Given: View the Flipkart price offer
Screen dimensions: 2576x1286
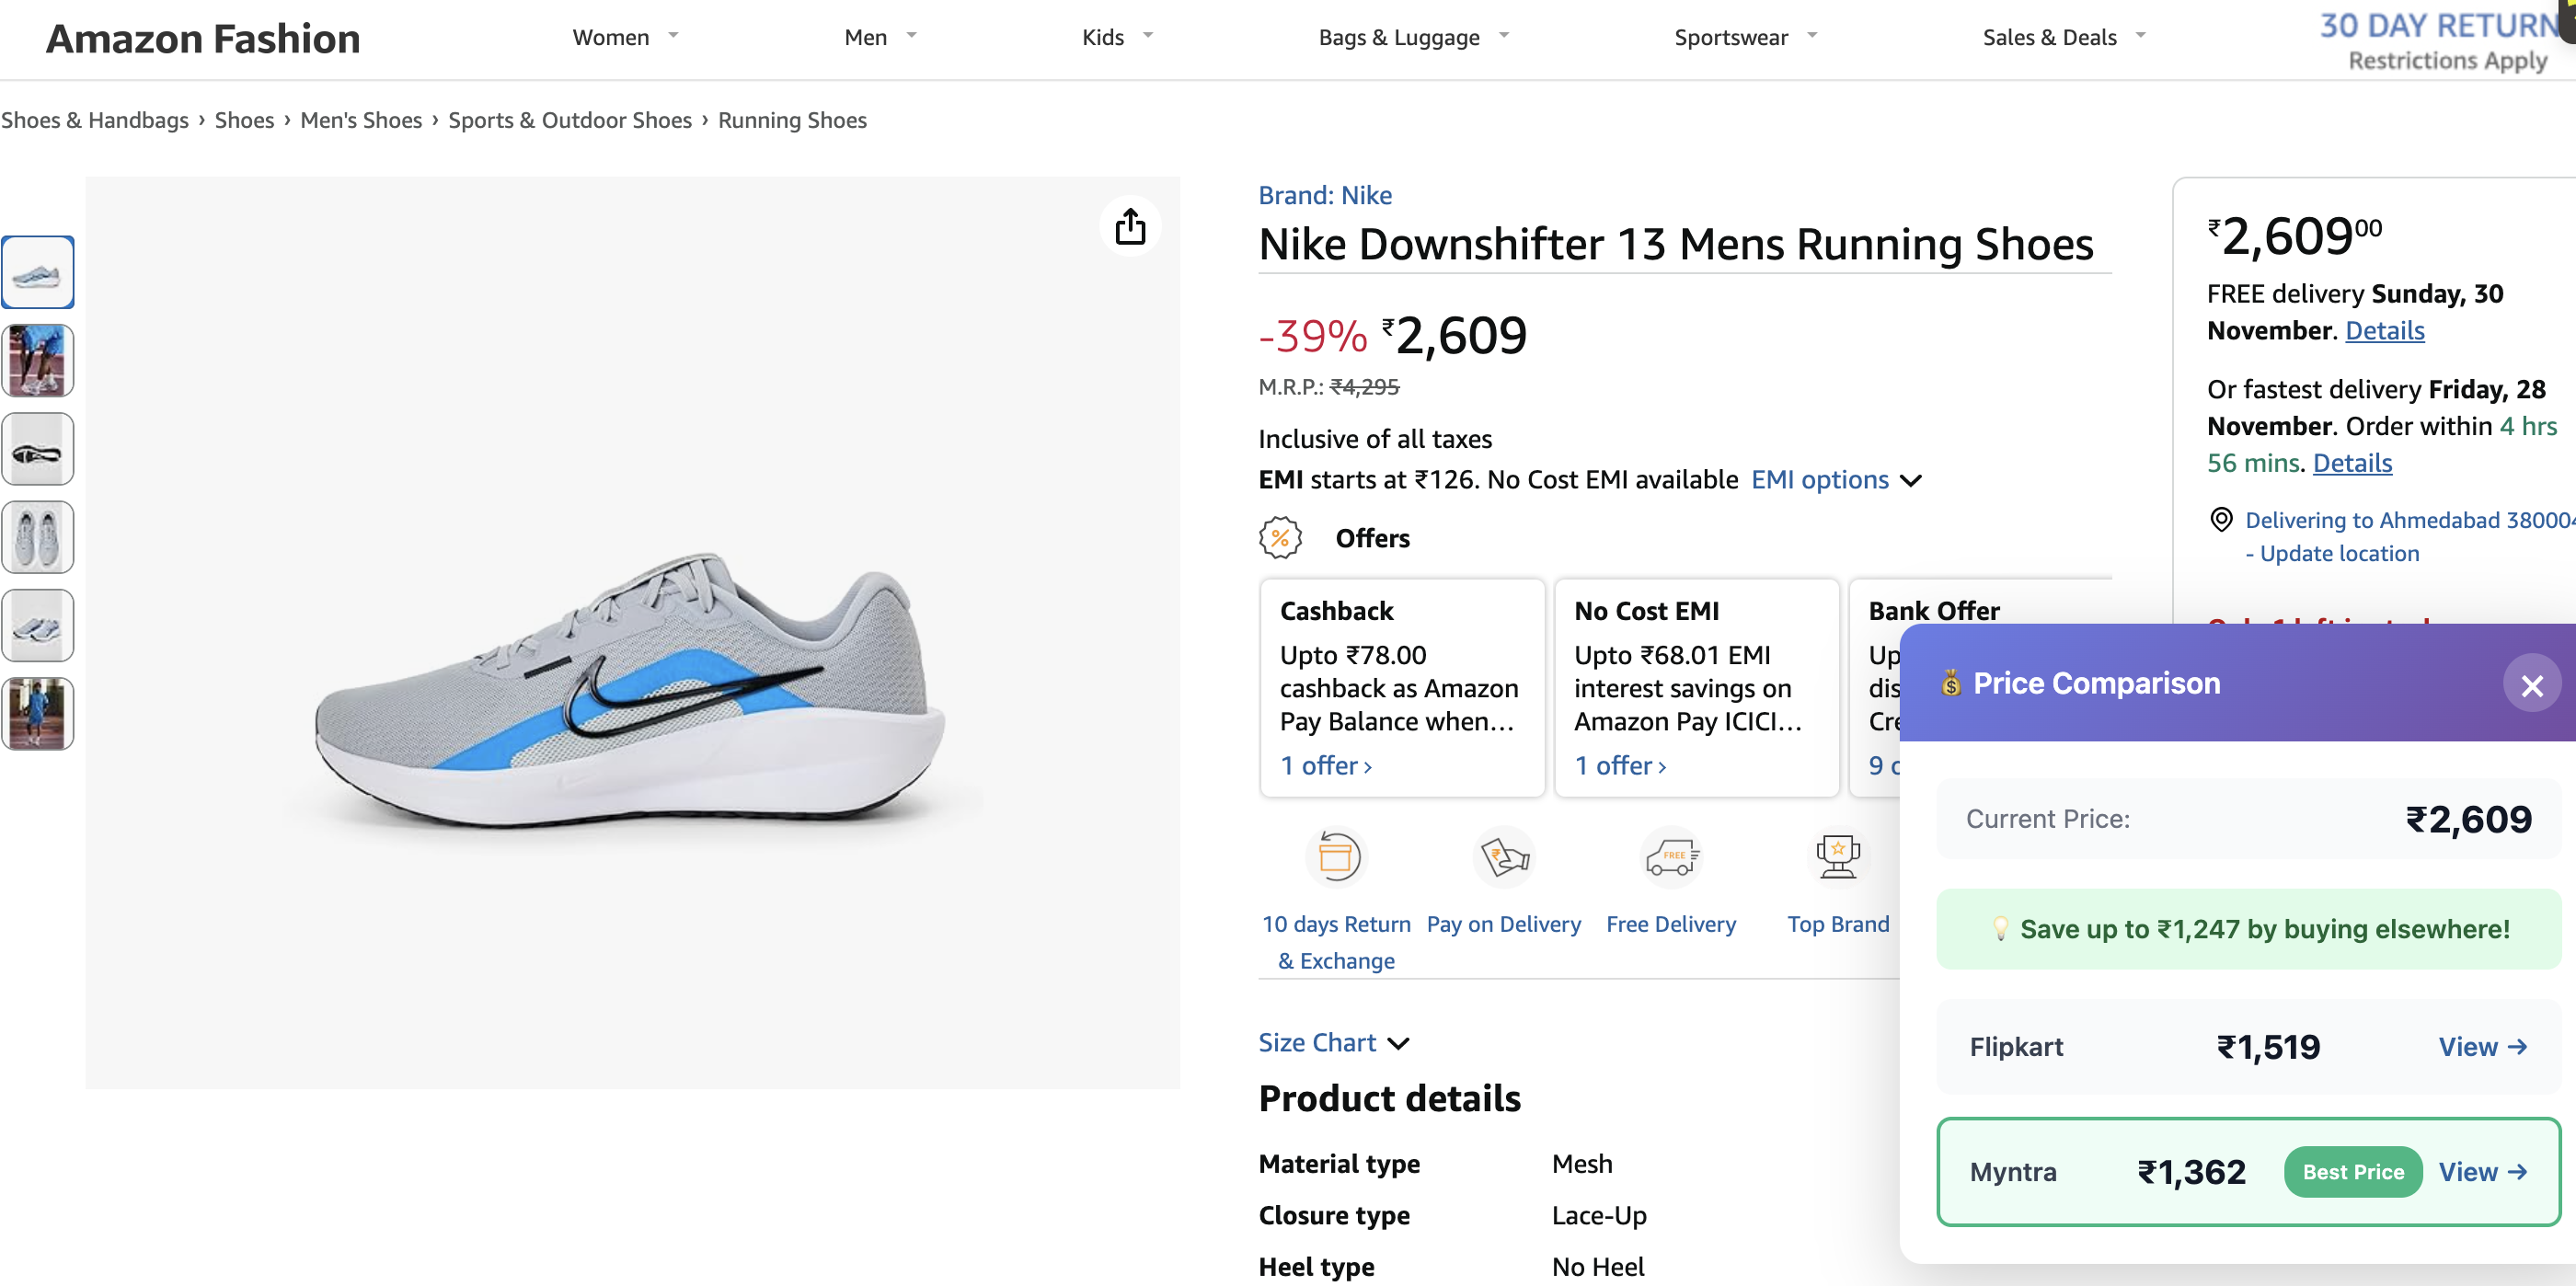Looking at the screenshot, I should (2482, 1047).
